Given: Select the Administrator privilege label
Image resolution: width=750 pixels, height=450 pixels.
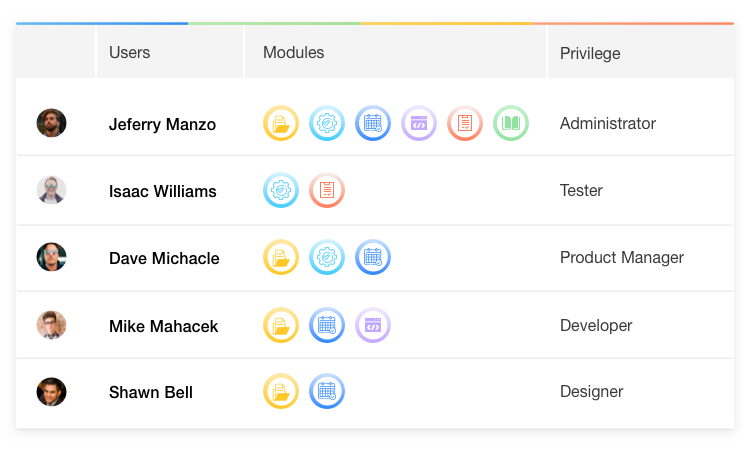Looking at the screenshot, I should tap(608, 123).
